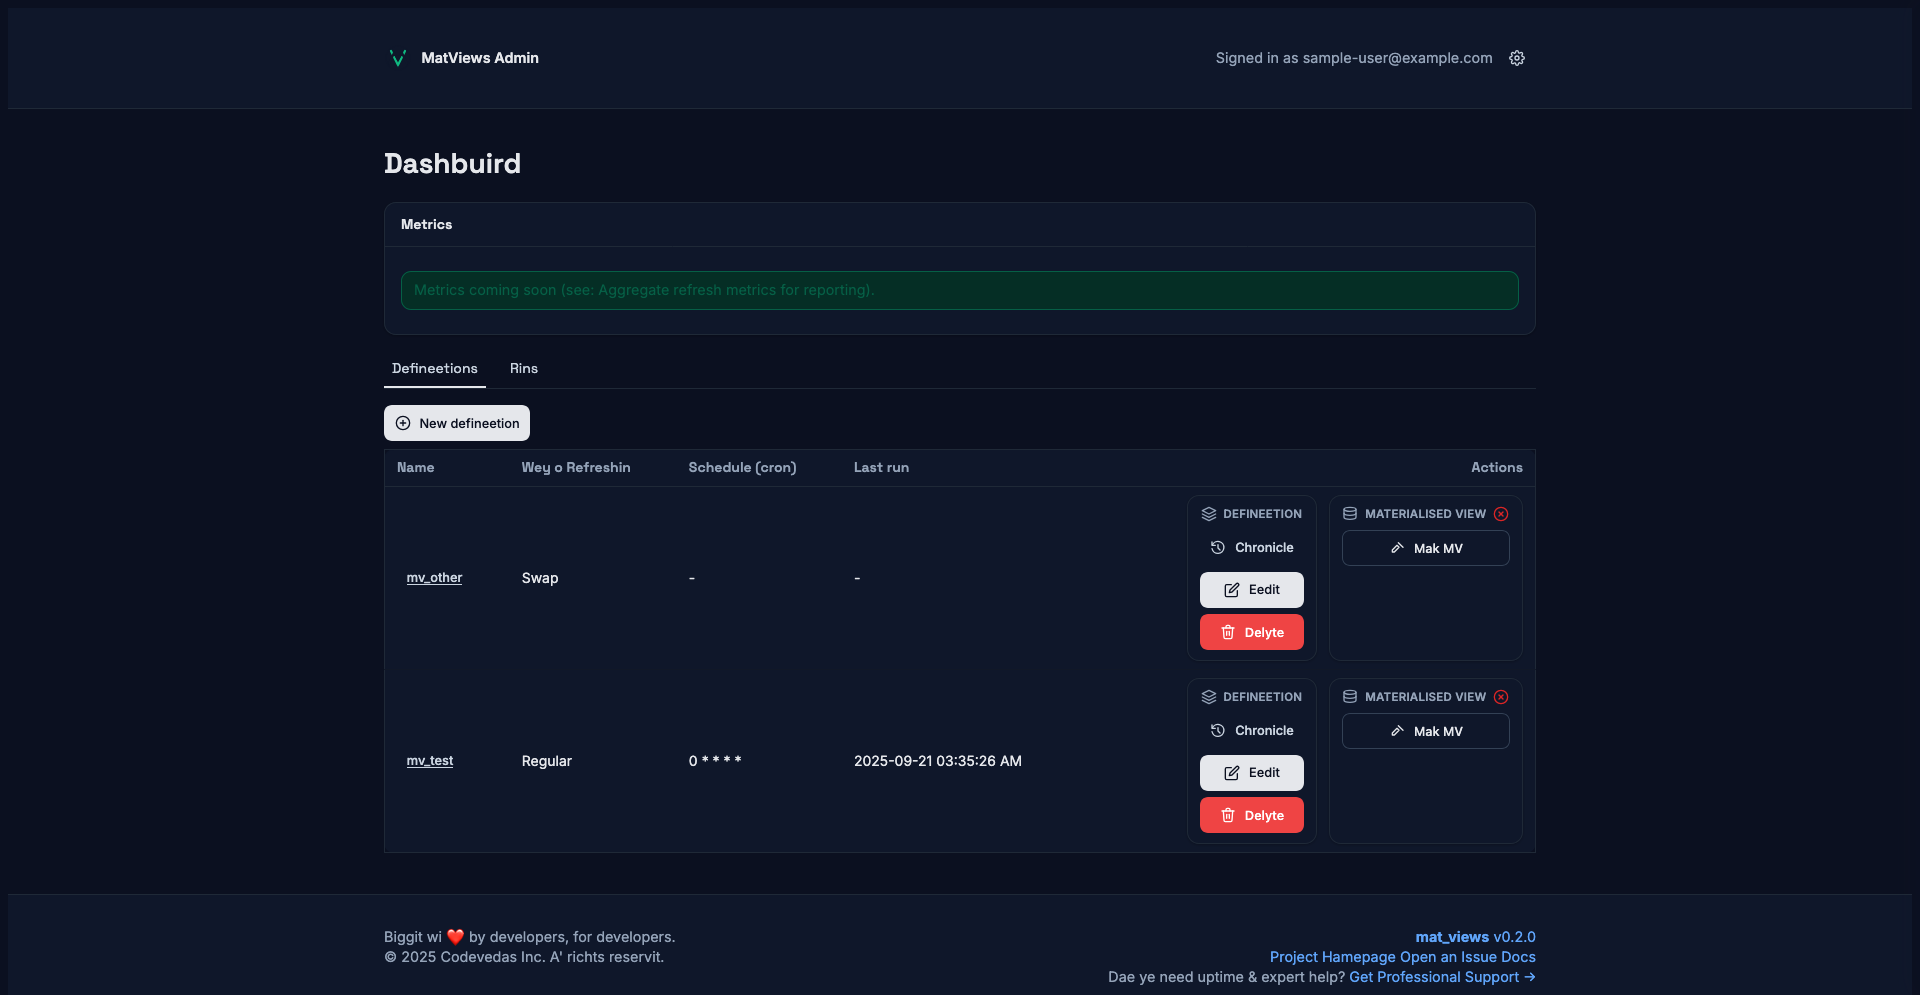The image size is (1920, 995).
Task: Click the database icon in mv_test row
Action: coord(1350,697)
